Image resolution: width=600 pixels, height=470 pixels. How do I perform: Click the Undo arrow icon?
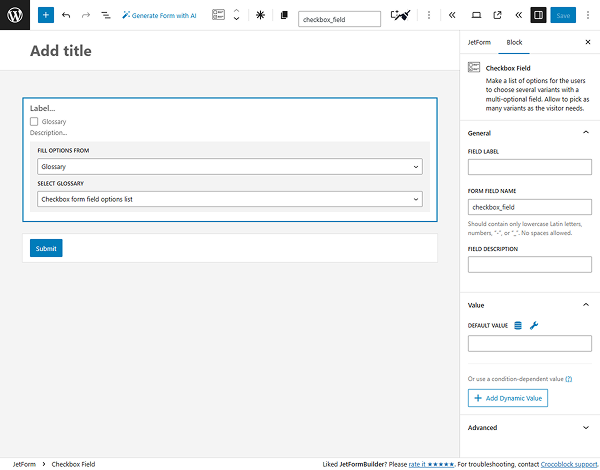pos(66,15)
